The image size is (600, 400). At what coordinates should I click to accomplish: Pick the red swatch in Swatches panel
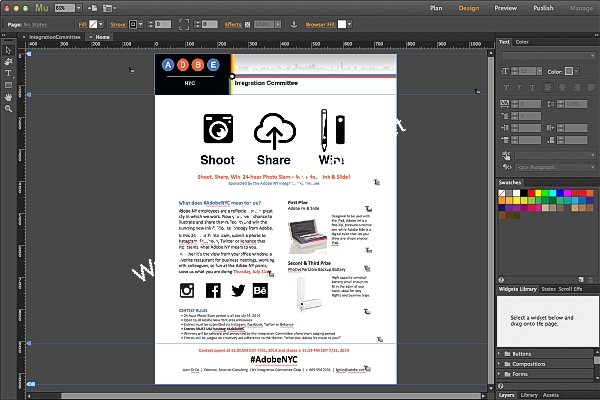tap(531, 193)
